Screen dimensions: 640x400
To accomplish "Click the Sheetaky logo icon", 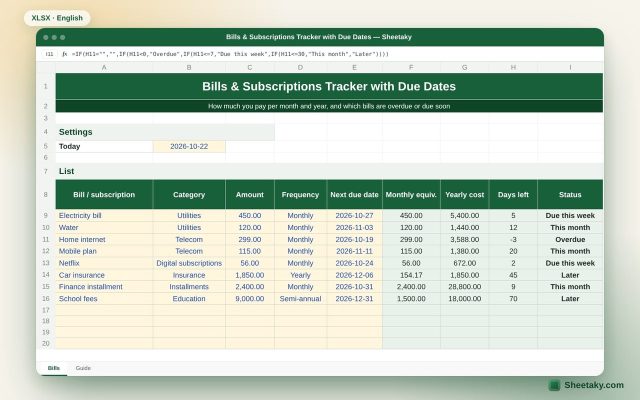I will pyautogui.click(x=554, y=385).
